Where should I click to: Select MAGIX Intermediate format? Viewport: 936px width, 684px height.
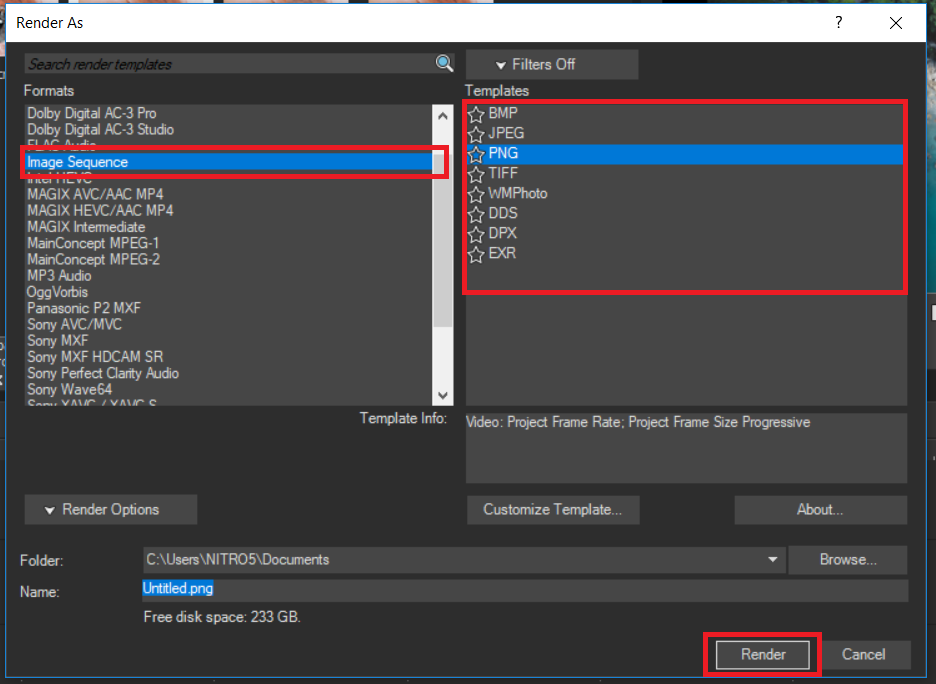(229, 227)
